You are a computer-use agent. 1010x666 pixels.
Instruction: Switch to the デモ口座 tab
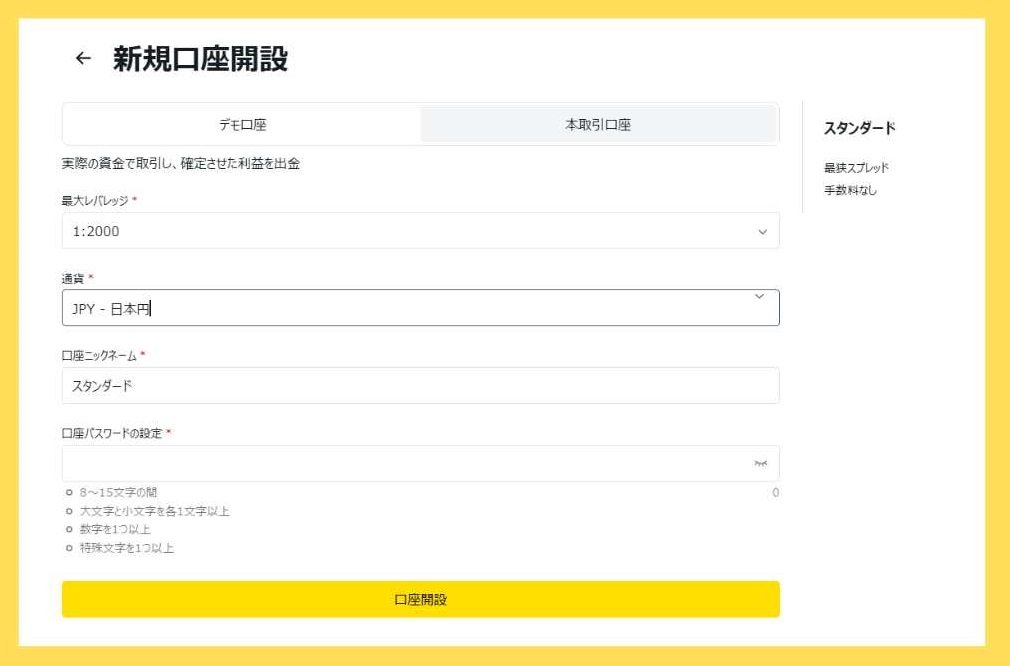241,122
